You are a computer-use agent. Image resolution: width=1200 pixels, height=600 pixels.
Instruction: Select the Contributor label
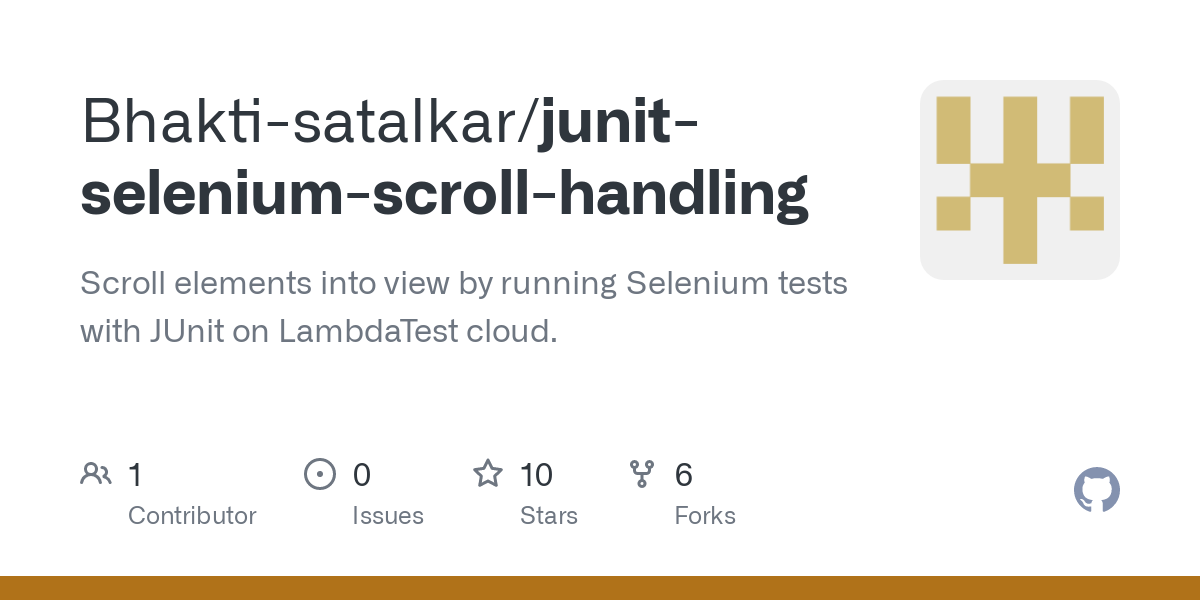192,516
